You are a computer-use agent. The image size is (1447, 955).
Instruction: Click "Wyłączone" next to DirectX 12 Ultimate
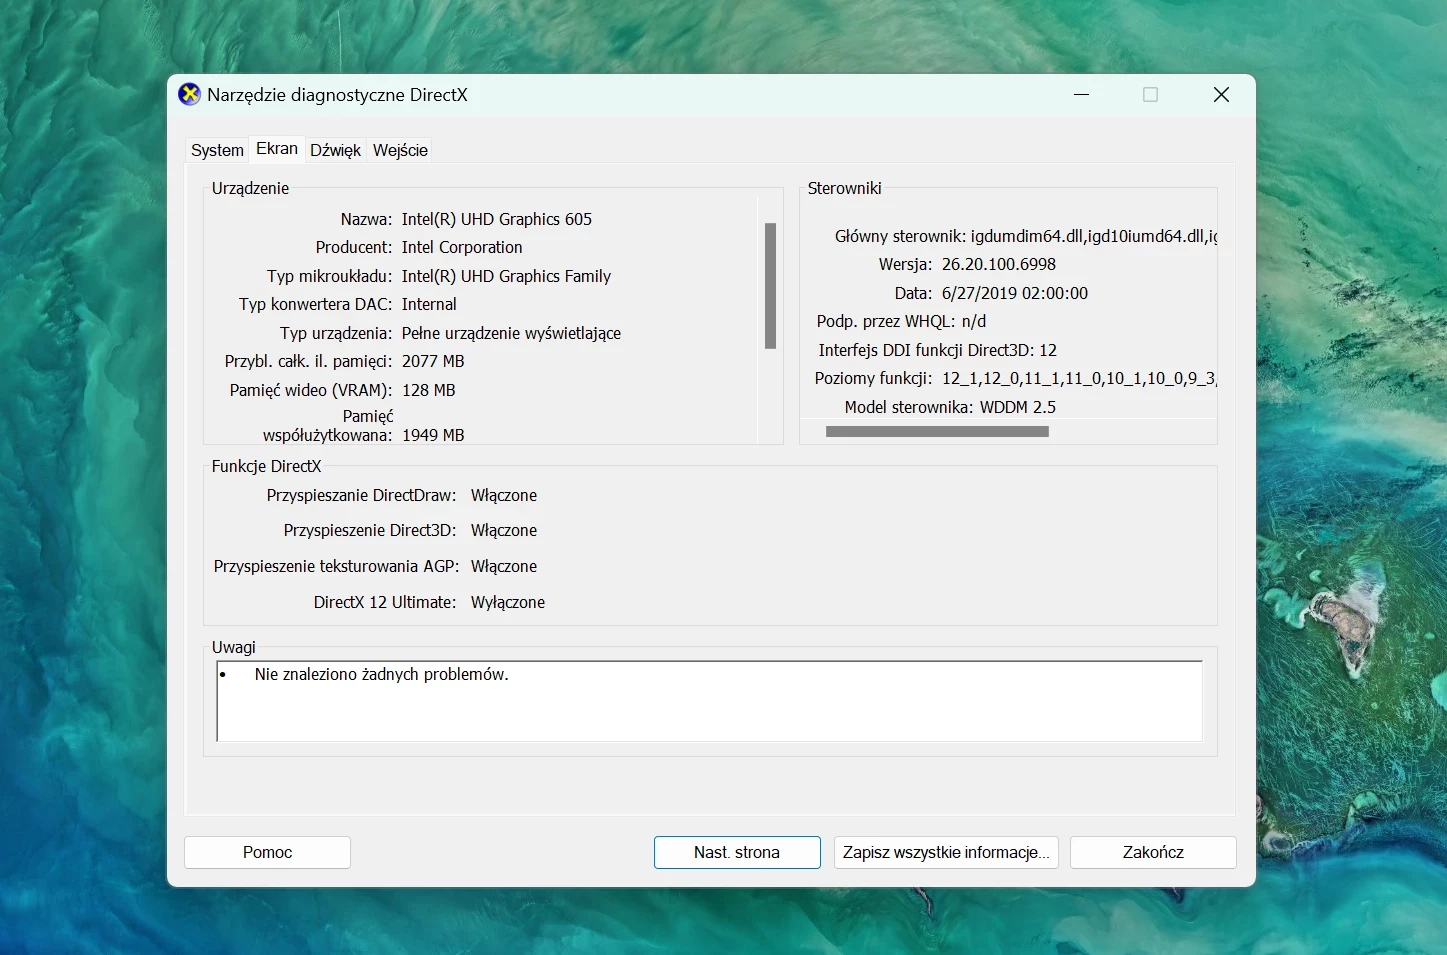(508, 602)
